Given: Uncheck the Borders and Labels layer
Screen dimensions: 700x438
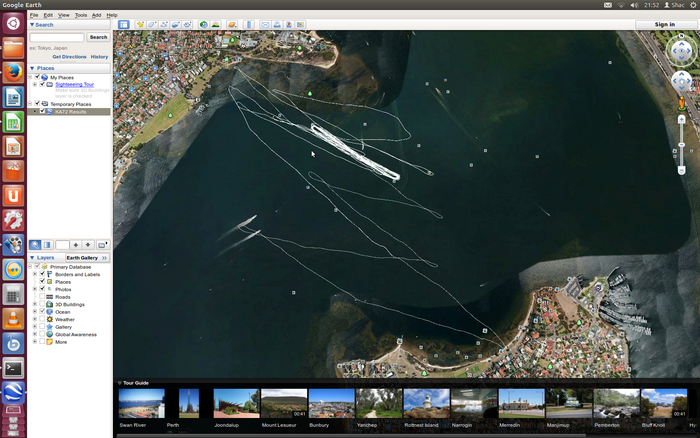Looking at the screenshot, I should [x=42, y=274].
